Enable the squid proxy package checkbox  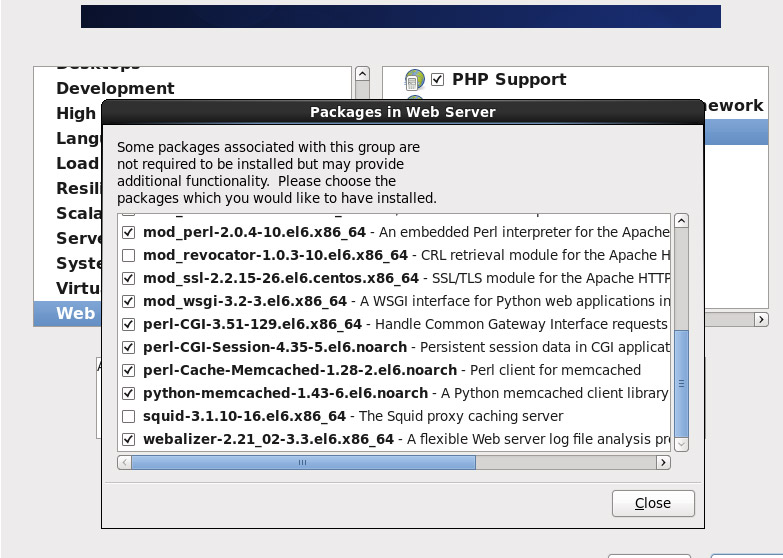tap(128, 416)
